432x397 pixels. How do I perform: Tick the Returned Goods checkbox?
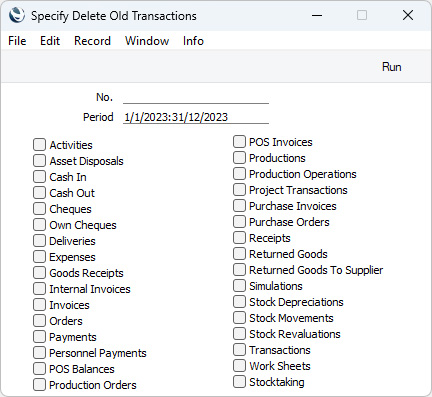coord(239,254)
